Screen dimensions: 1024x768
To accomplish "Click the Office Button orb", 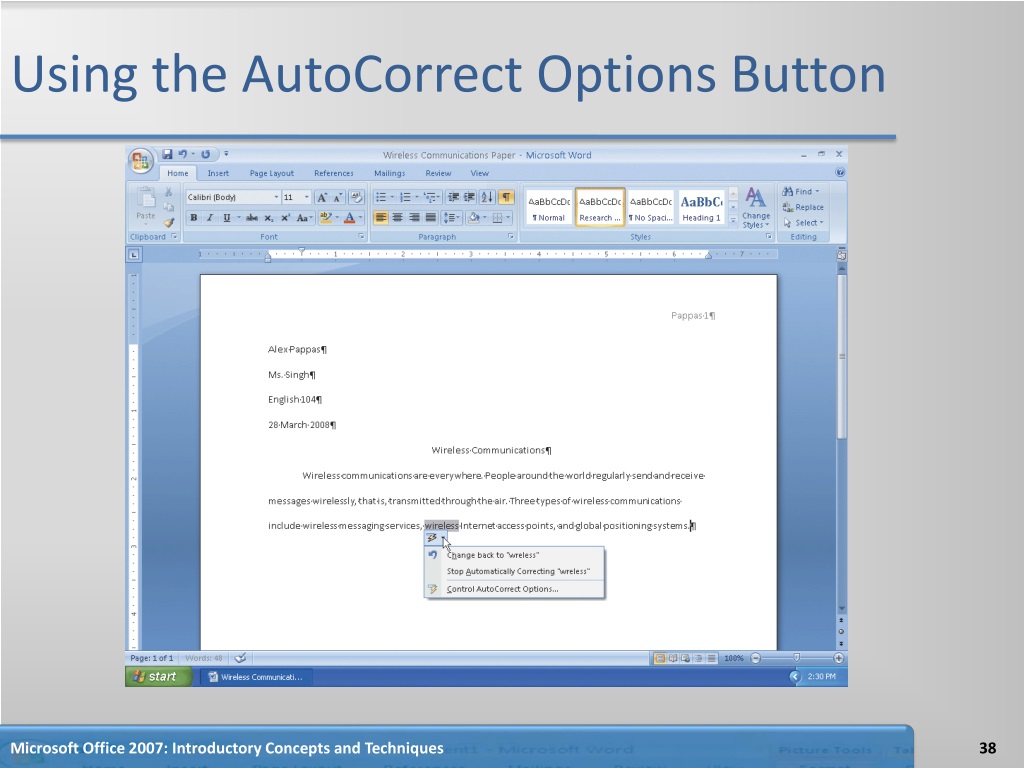I will tap(140, 161).
